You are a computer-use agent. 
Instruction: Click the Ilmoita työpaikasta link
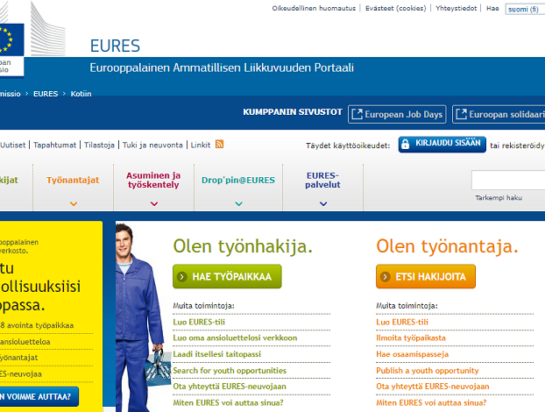click(x=411, y=338)
